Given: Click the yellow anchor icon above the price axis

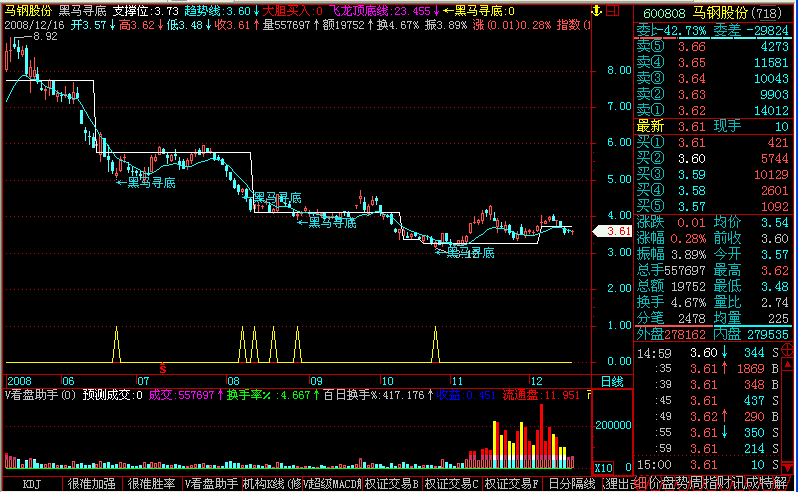Looking at the screenshot, I should tap(596, 10).
